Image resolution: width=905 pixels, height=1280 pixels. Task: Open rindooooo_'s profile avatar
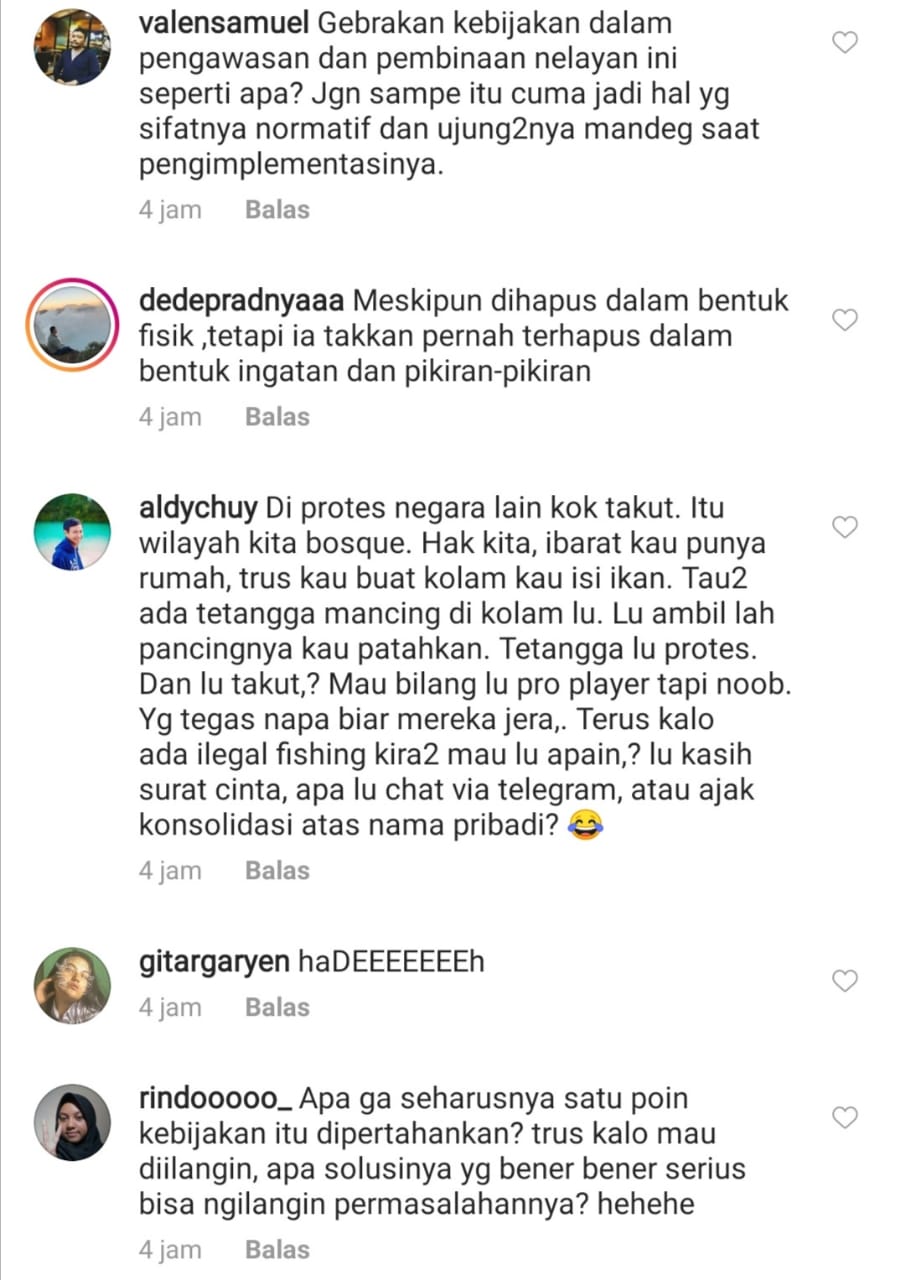click(73, 1122)
